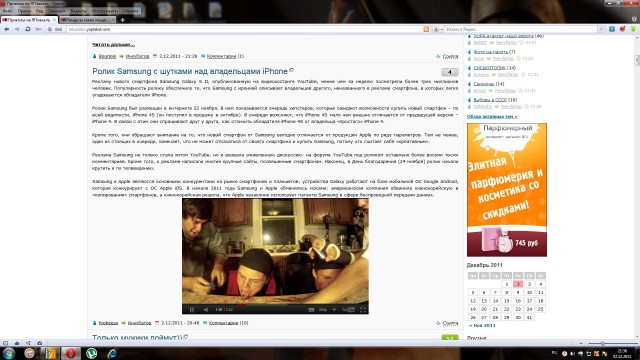Open the Правка menu

coord(24,11)
